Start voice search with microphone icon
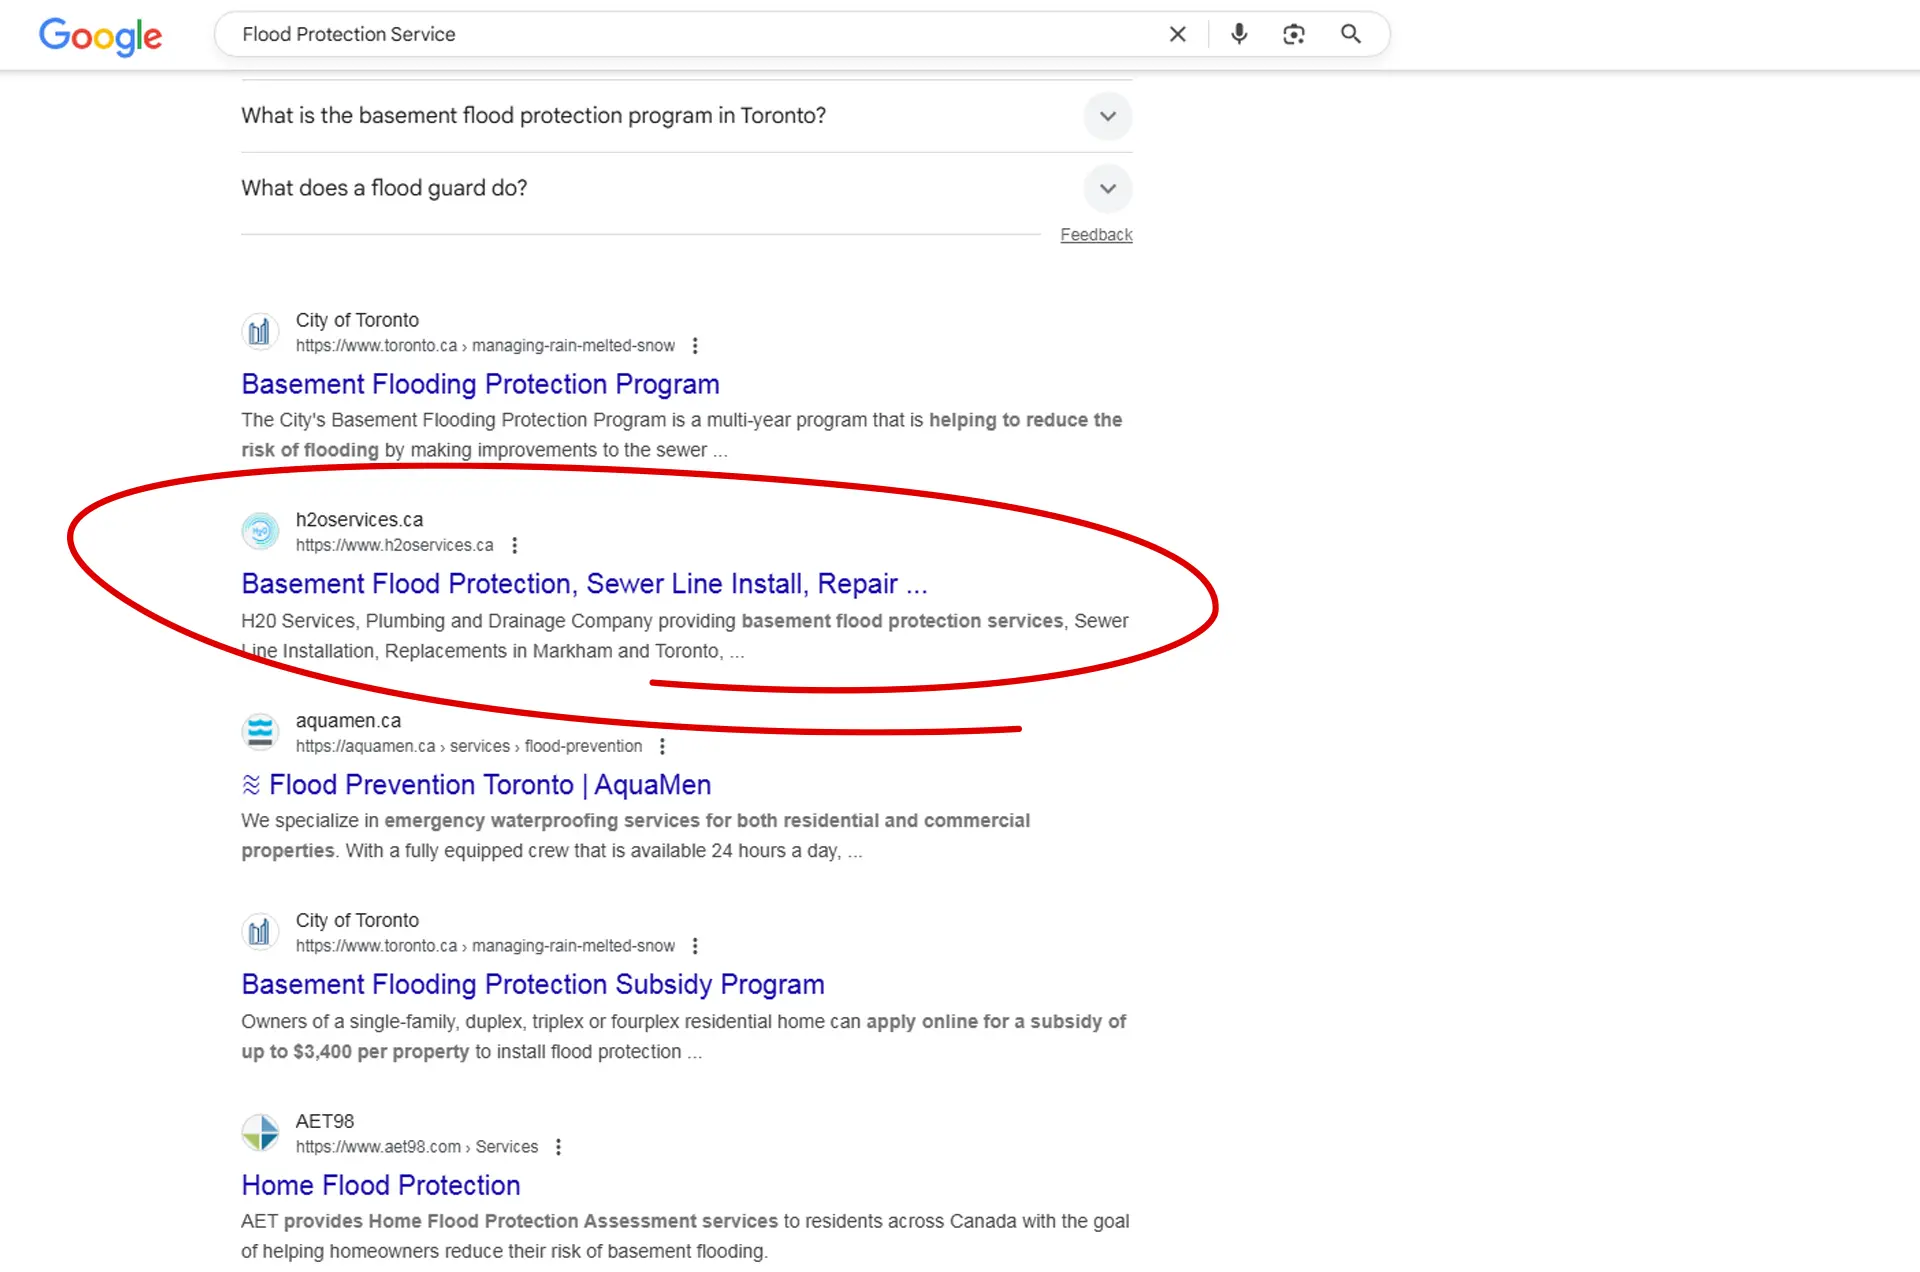Viewport: 1920px width, 1272px height. click(1239, 34)
